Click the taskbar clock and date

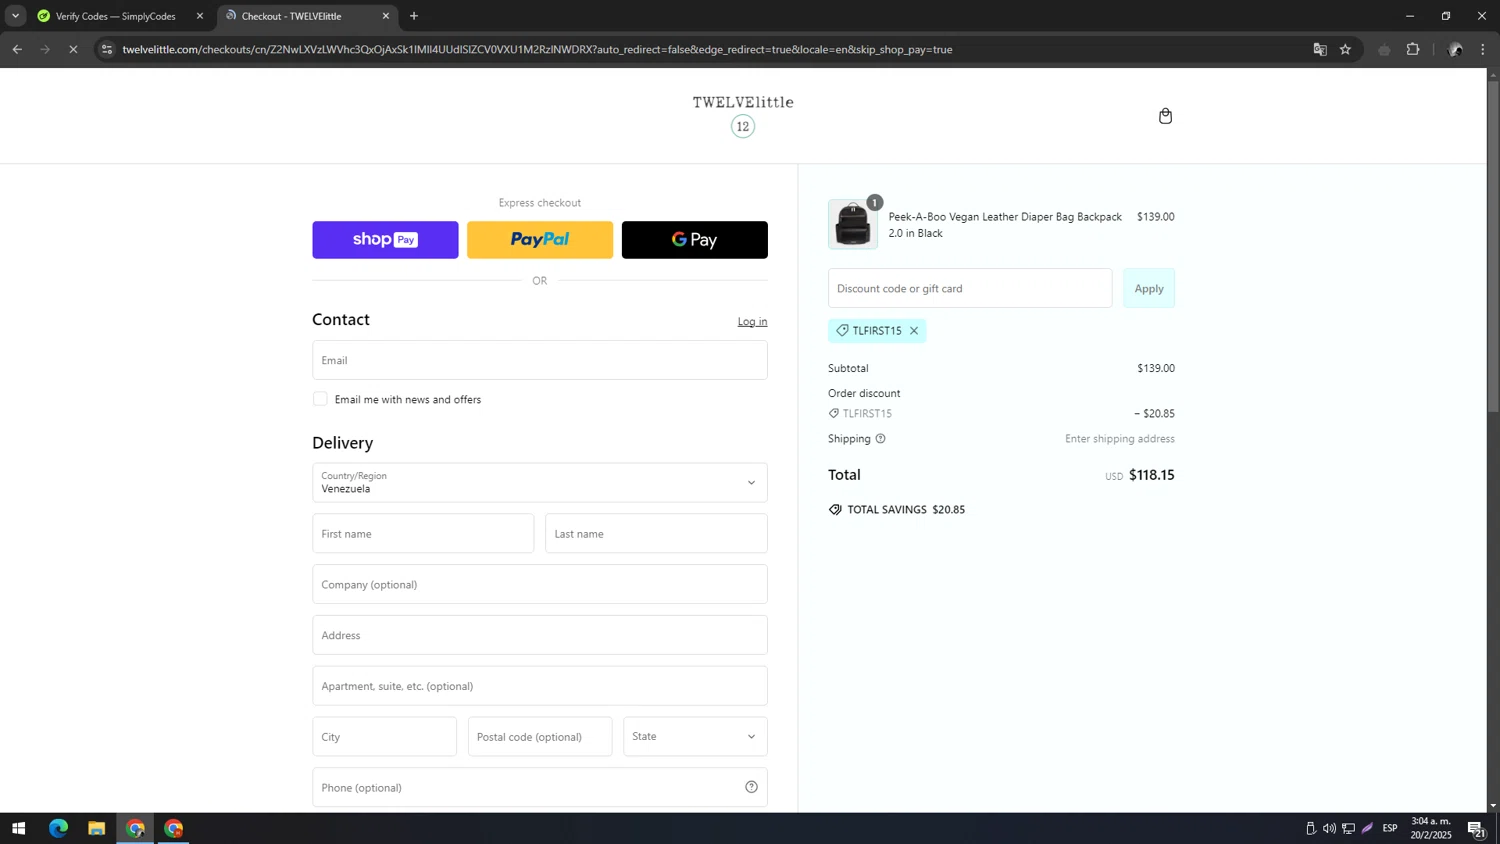1431,828
